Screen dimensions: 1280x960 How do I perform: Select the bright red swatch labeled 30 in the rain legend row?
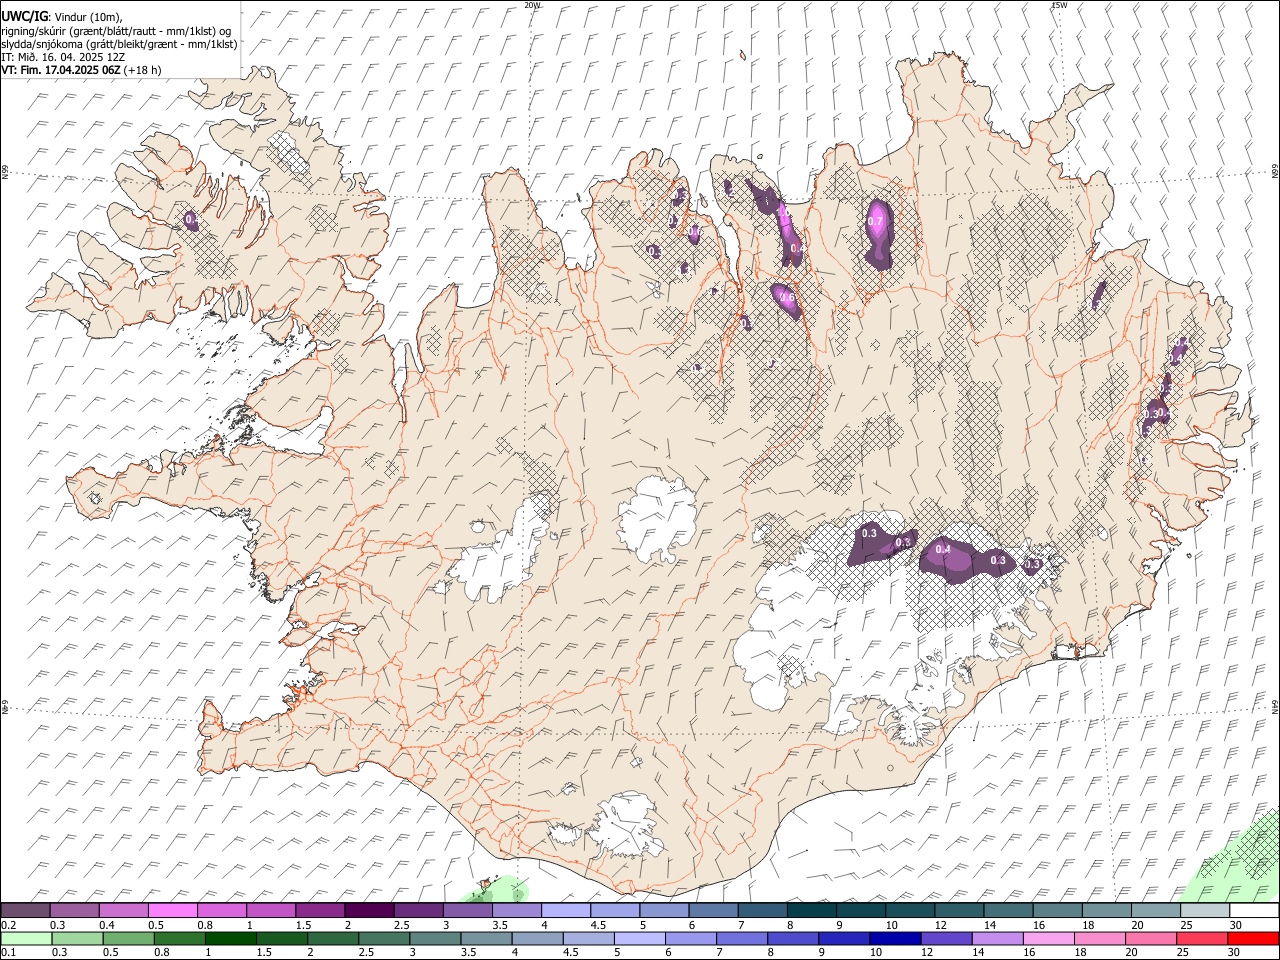[x=1253, y=938]
